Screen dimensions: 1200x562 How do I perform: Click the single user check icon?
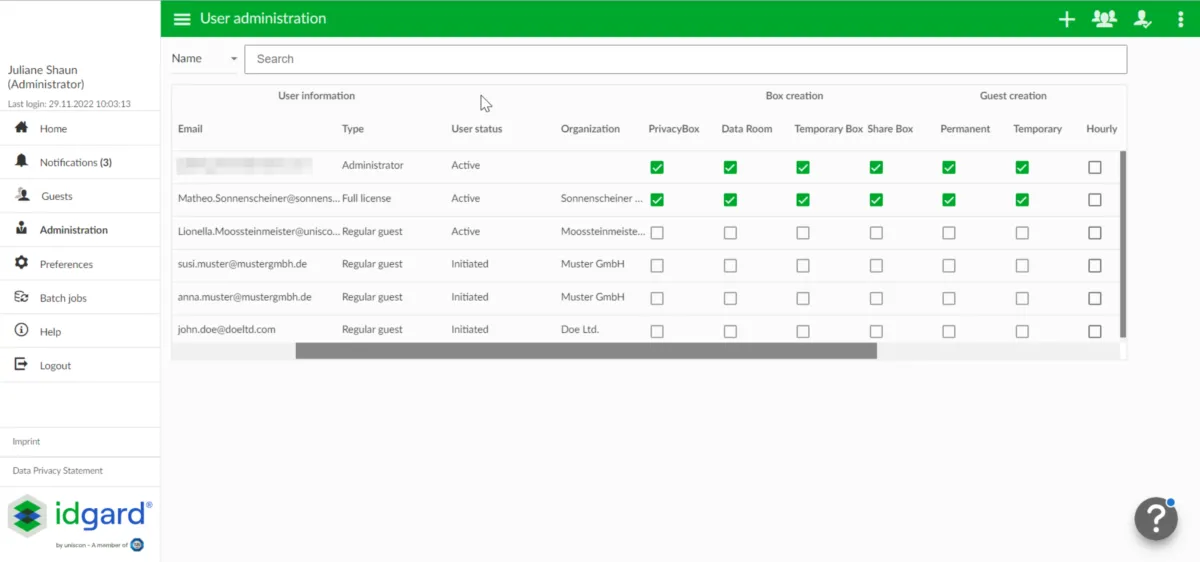pyautogui.click(x=1142, y=19)
